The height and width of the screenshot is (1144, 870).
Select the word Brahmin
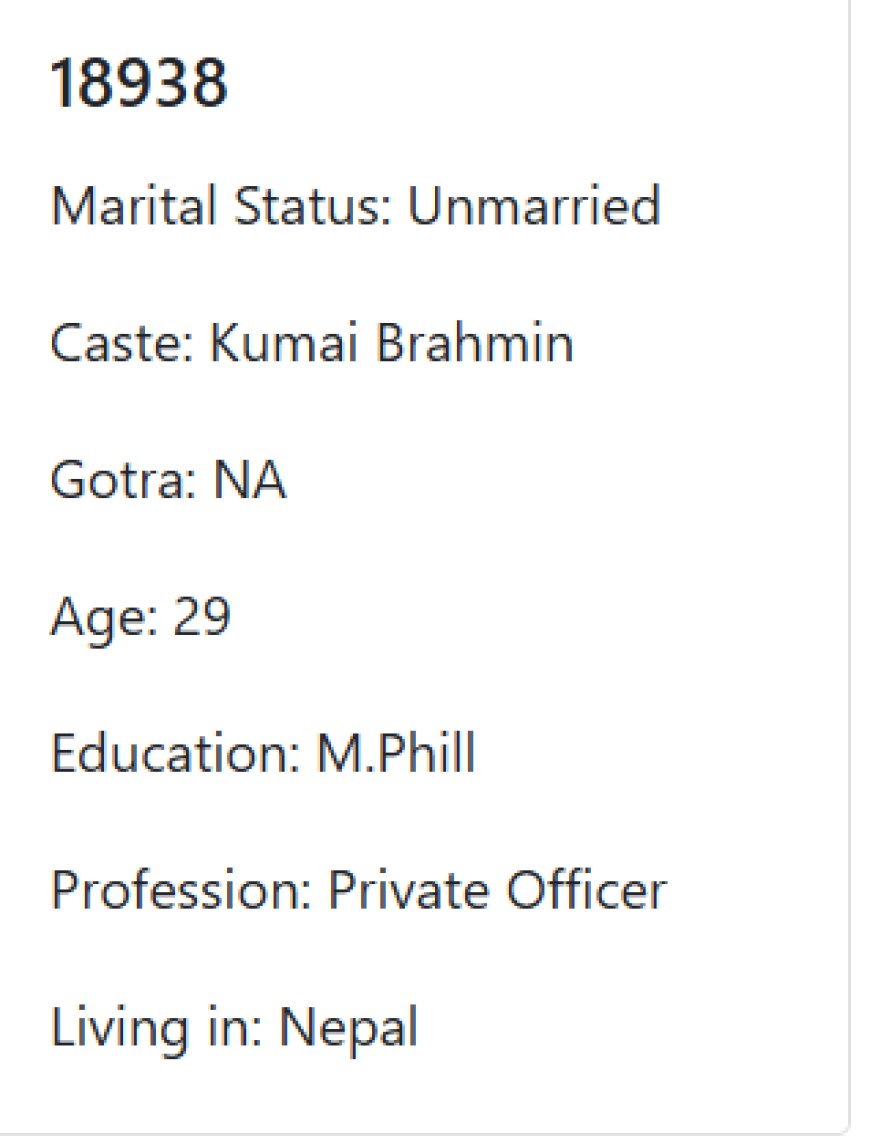[x=474, y=341]
